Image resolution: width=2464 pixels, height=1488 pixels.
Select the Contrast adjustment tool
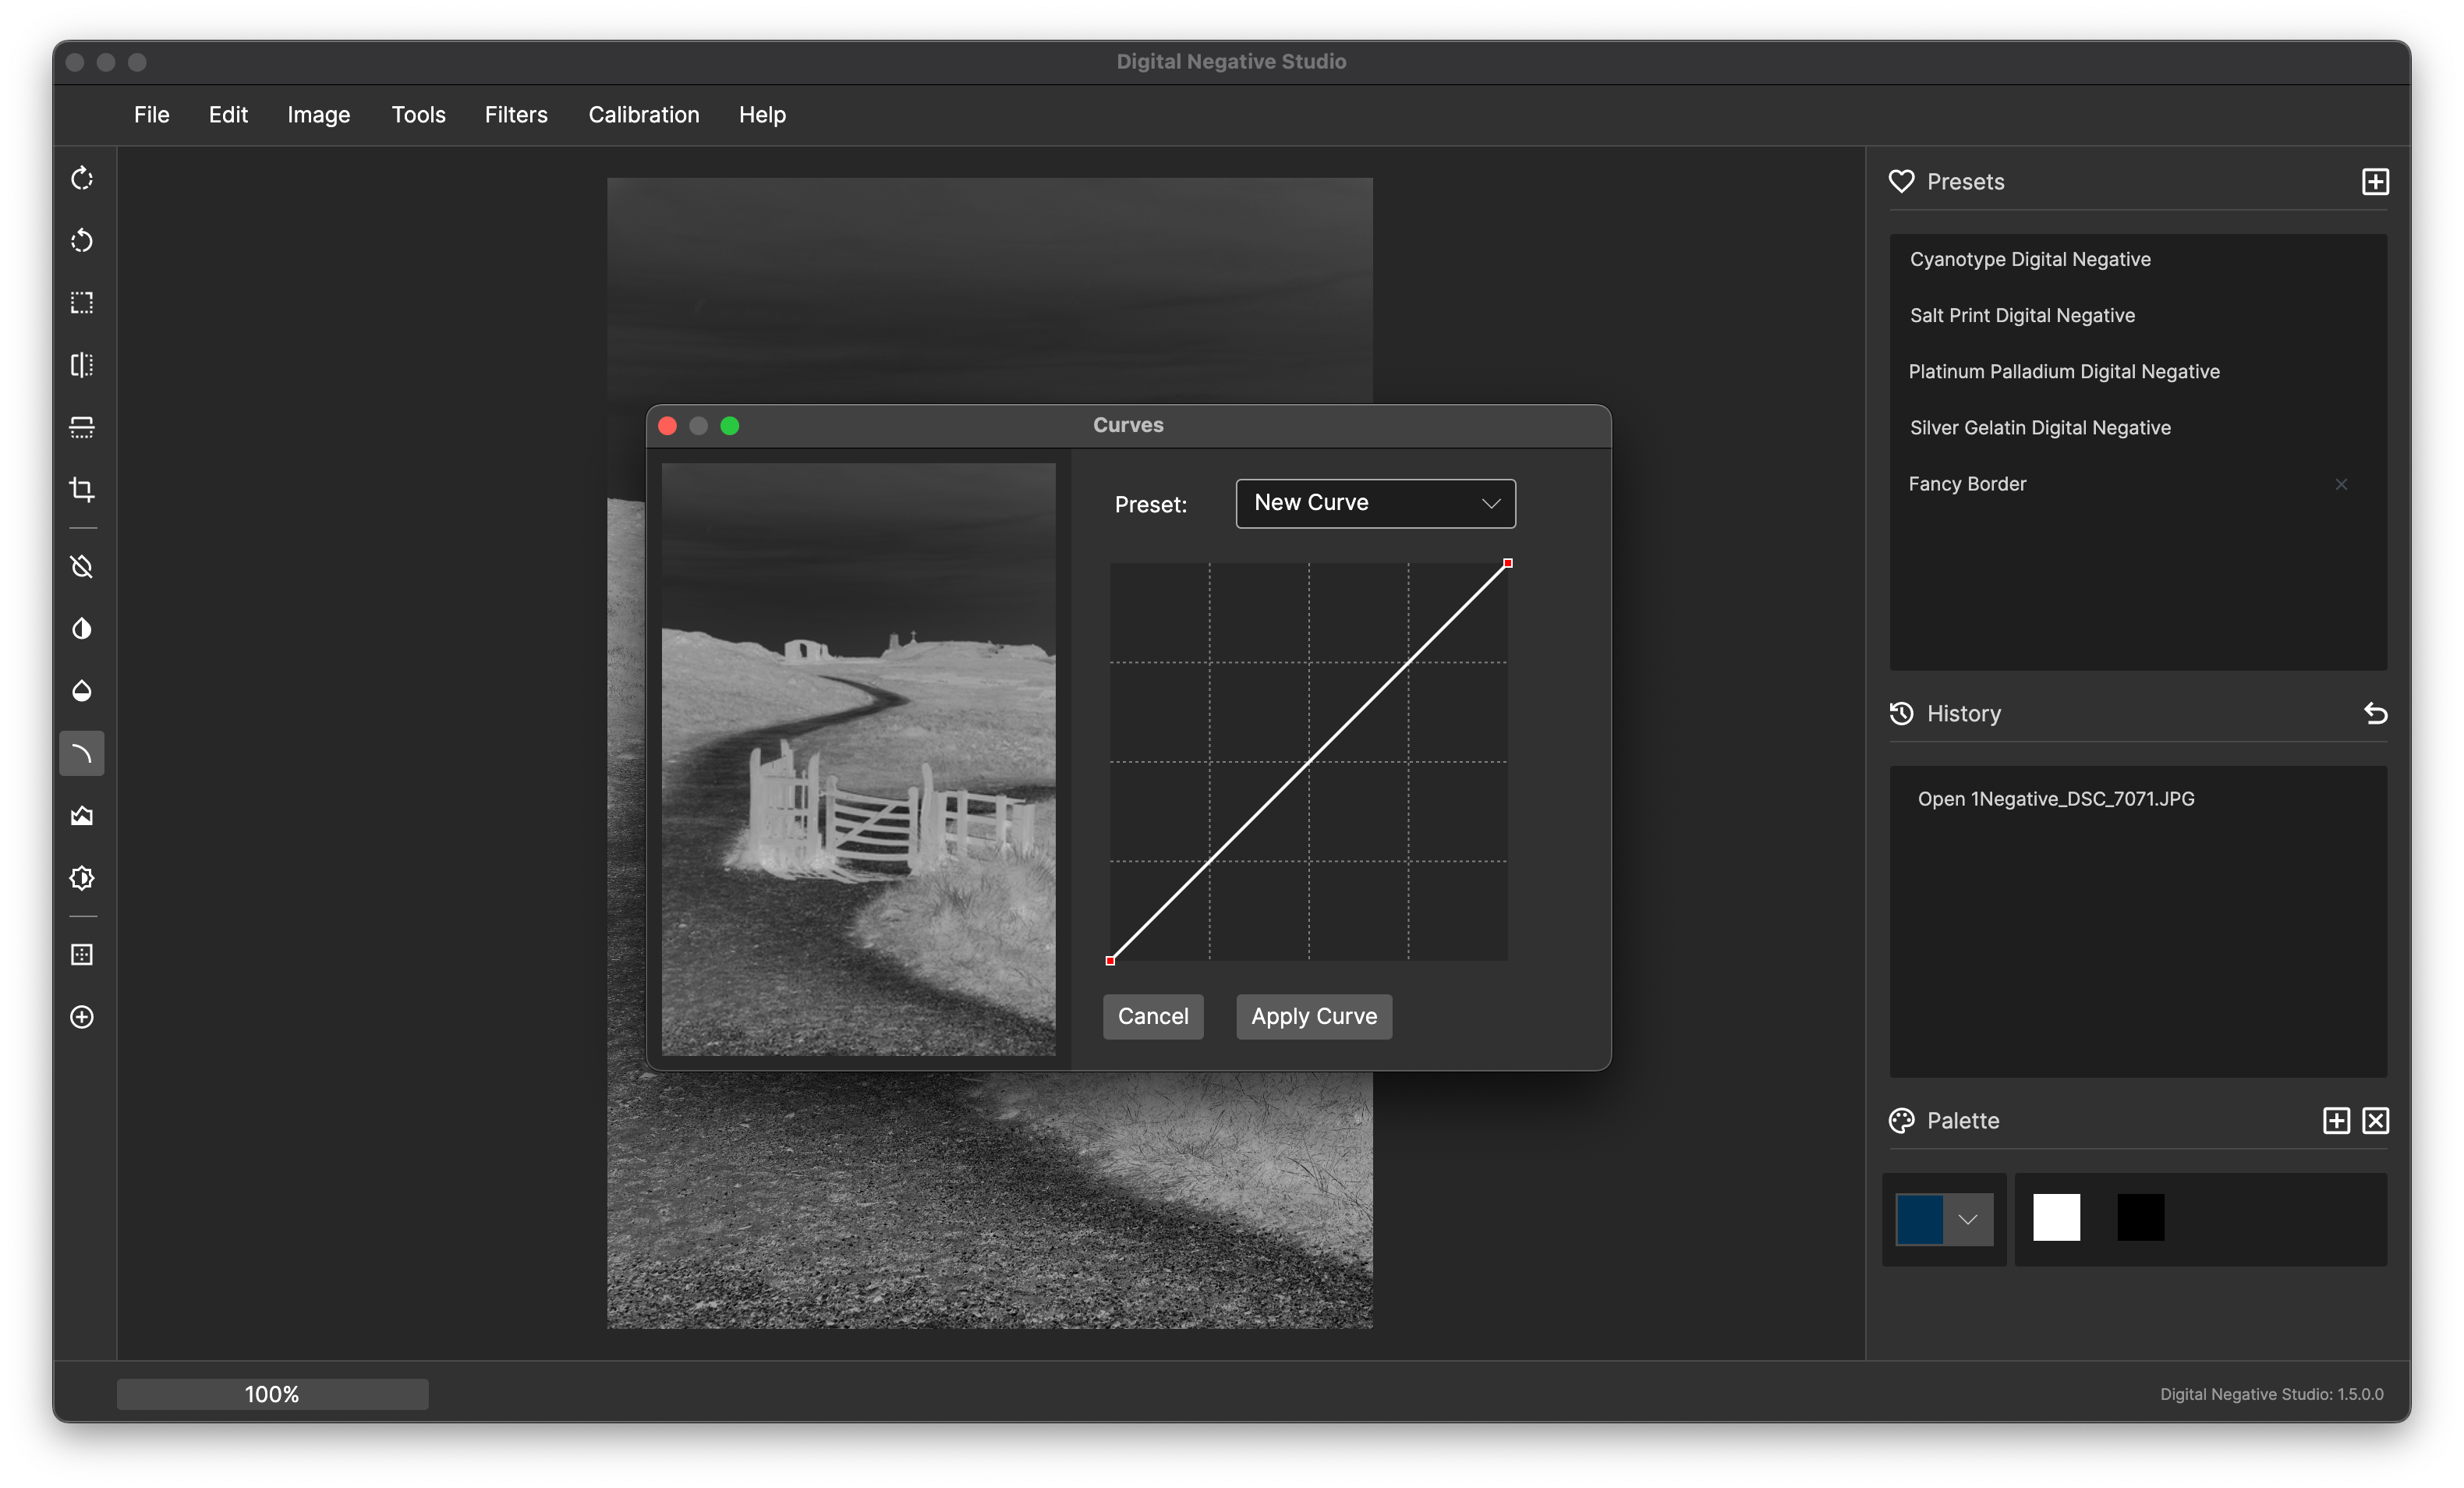click(x=81, y=628)
